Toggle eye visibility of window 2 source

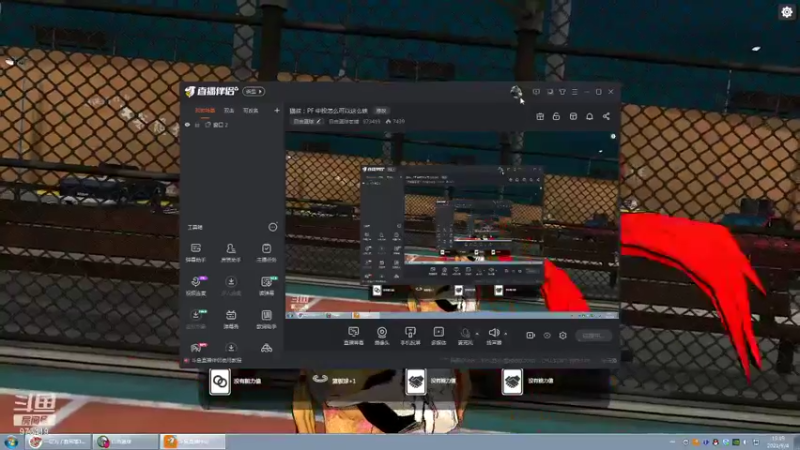click(187, 125)
